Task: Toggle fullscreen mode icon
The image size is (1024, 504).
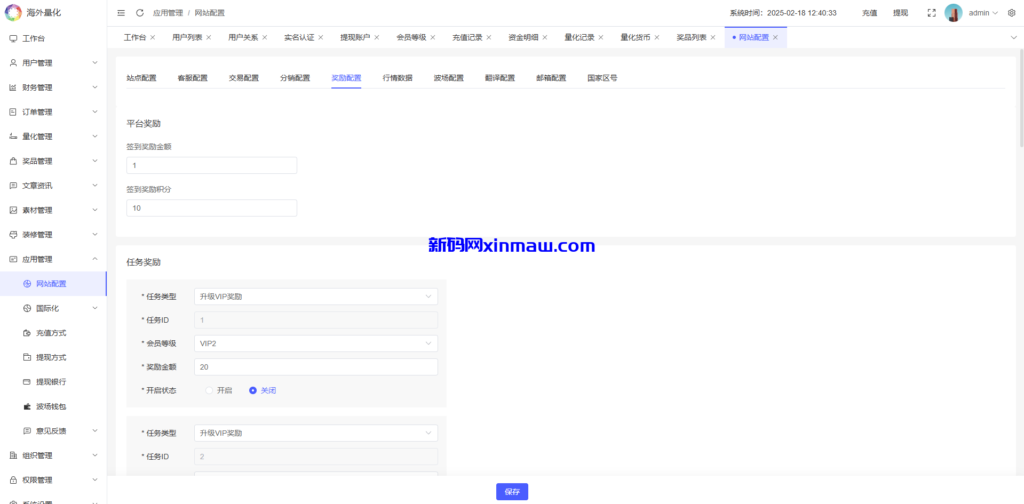Action: [x=932, y=13]
